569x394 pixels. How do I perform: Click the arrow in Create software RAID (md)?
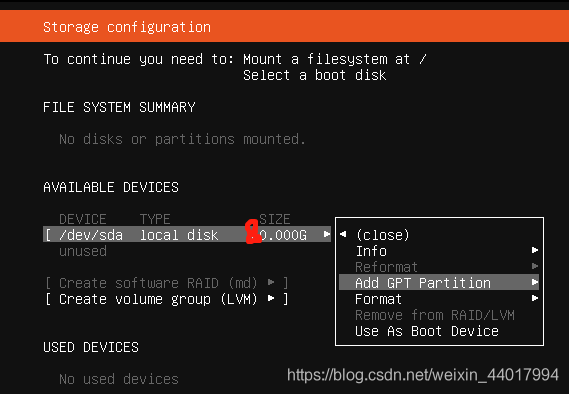coord(271,282)
